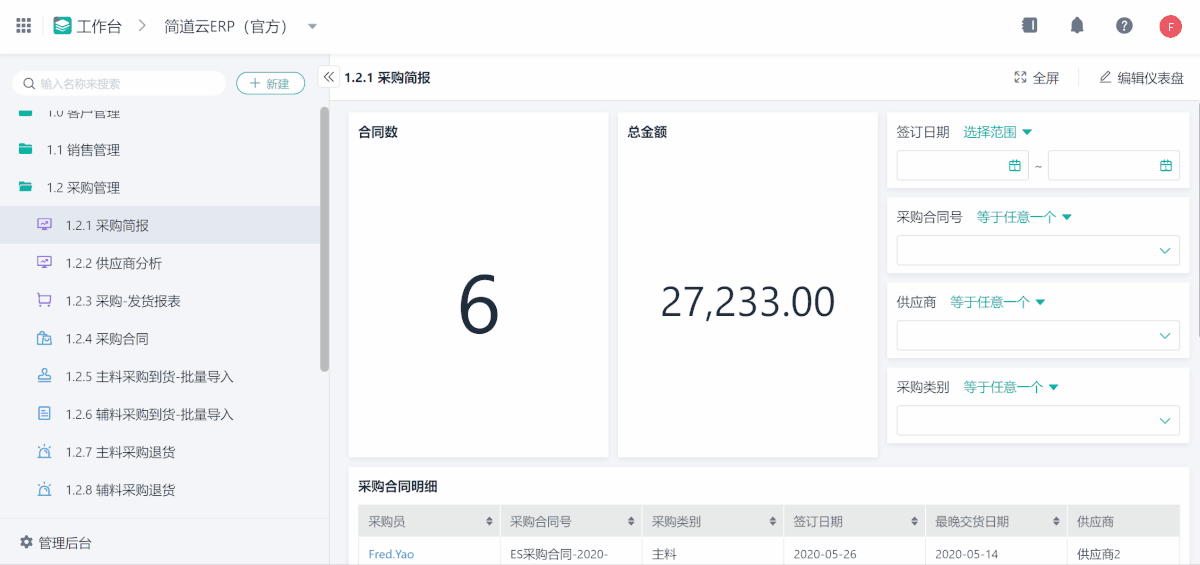
Task: Click the 新建 button
Action: [x=270, y=84]
